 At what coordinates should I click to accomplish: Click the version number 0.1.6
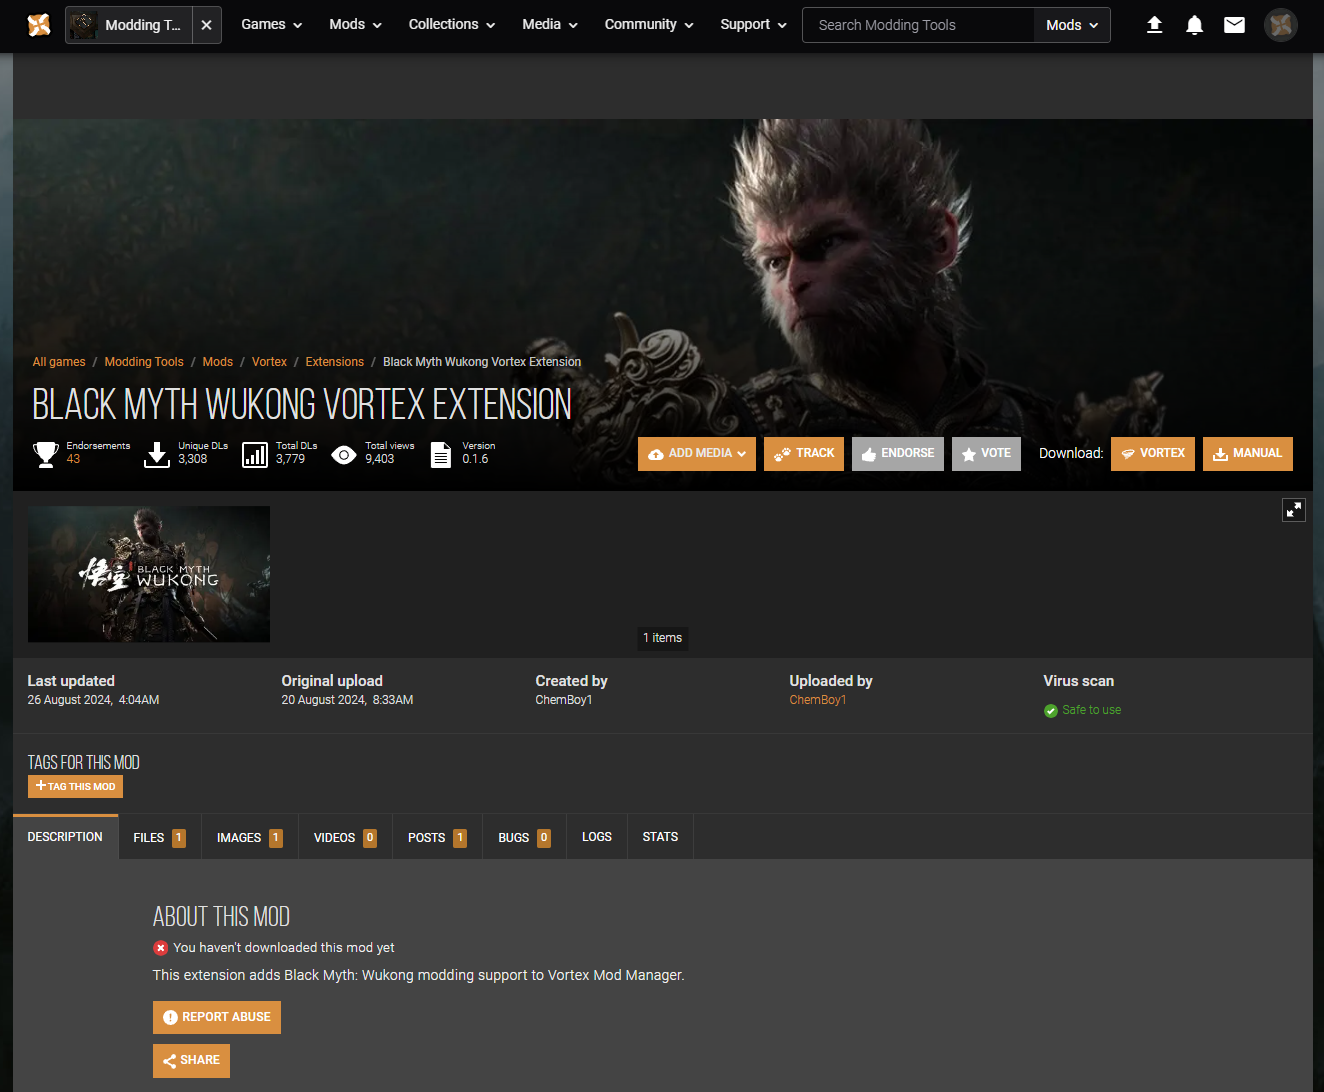[x=475, y=459]
